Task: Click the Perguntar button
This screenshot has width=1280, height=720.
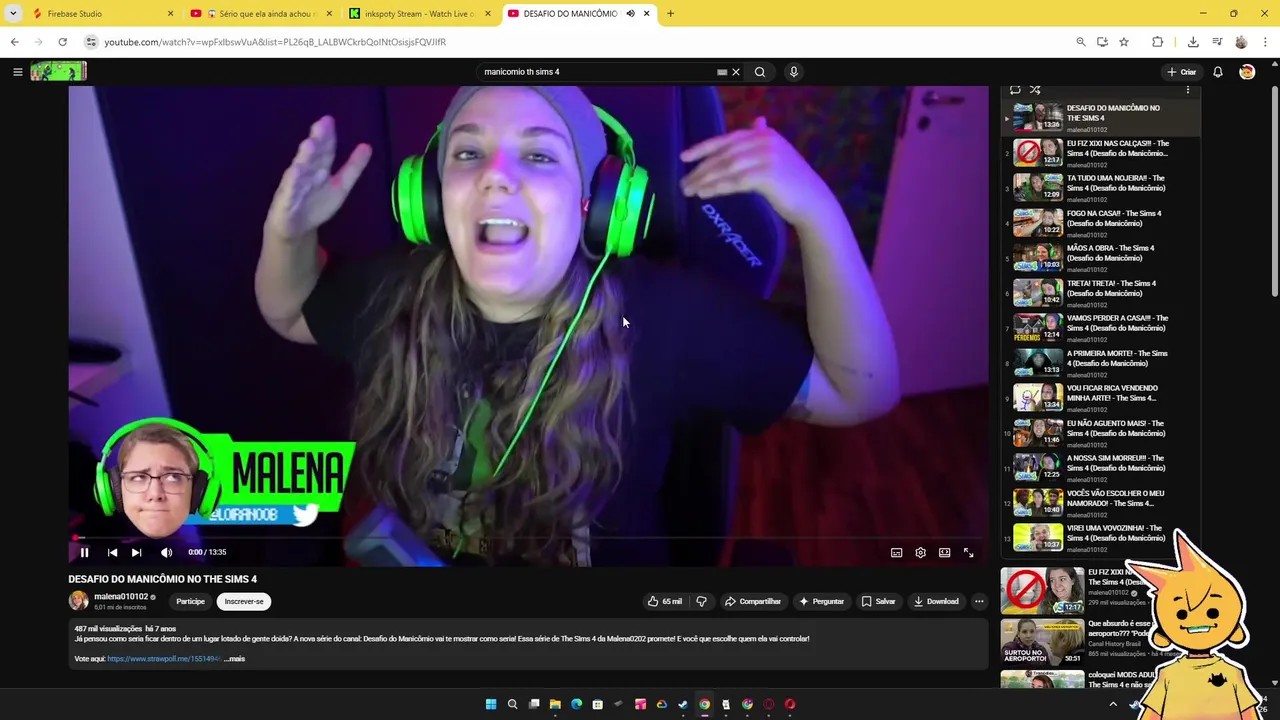Action: pos(822,601)
